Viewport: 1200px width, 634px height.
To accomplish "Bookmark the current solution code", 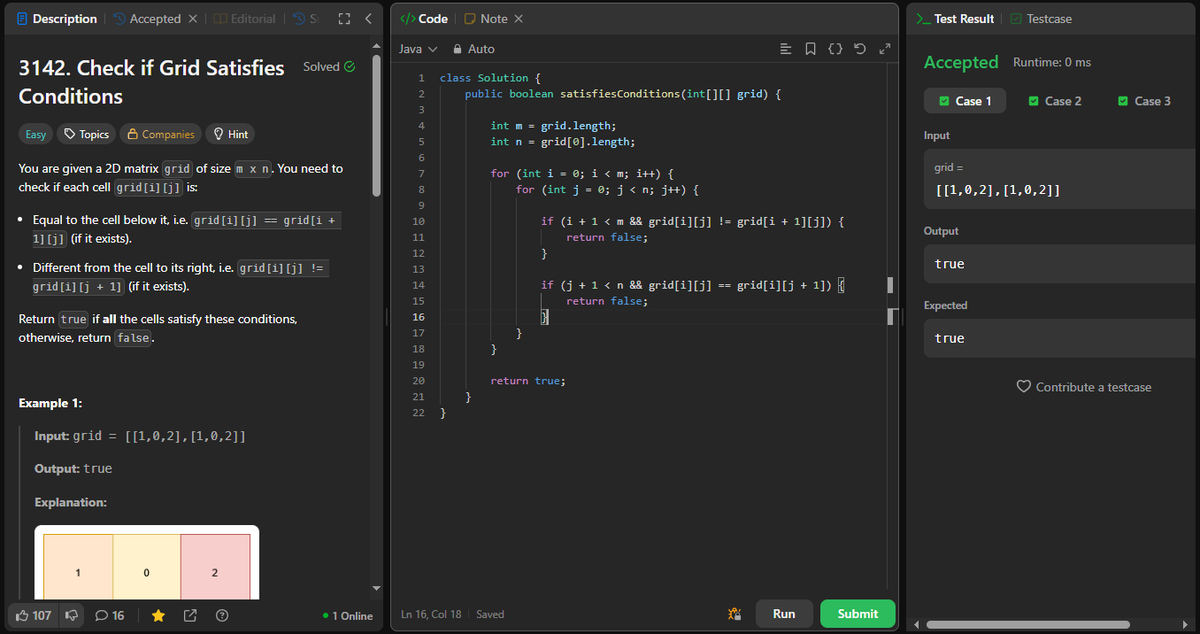I will coord(811,48).
